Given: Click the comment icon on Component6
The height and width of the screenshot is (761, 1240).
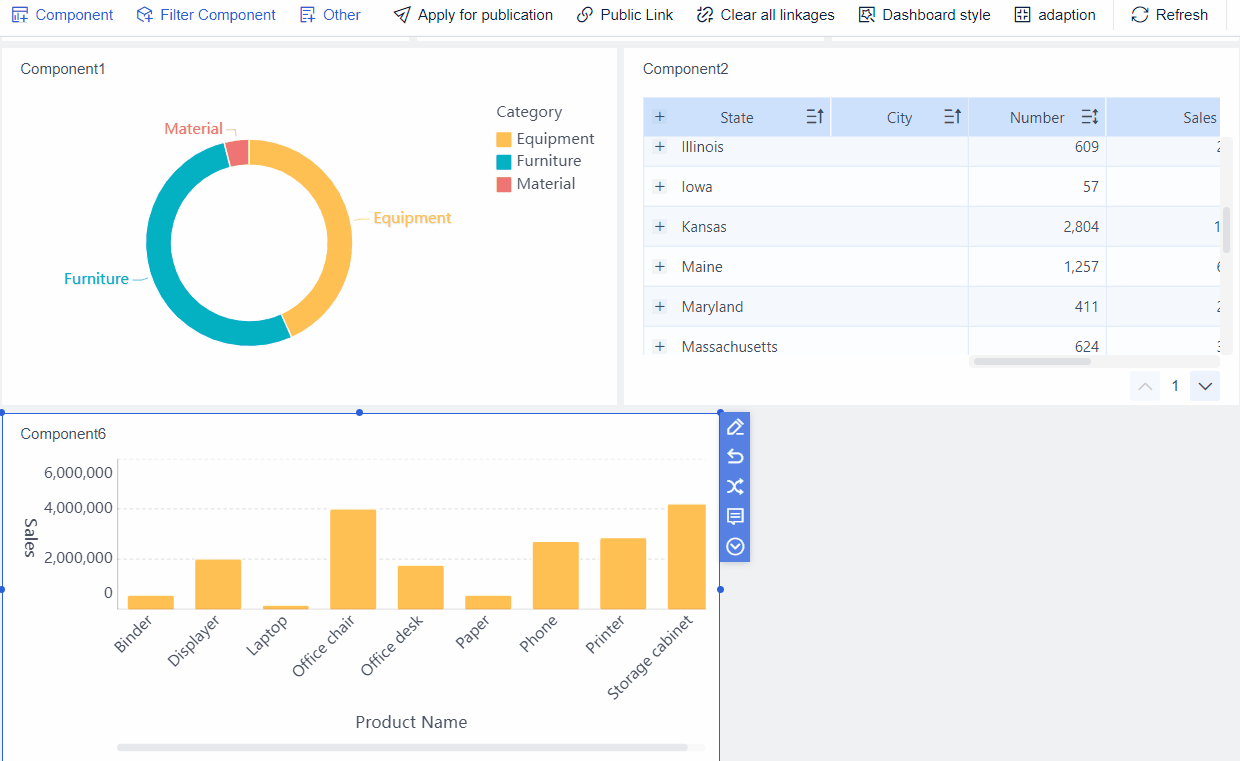Looking at the screenshot, I should (735, 517).
